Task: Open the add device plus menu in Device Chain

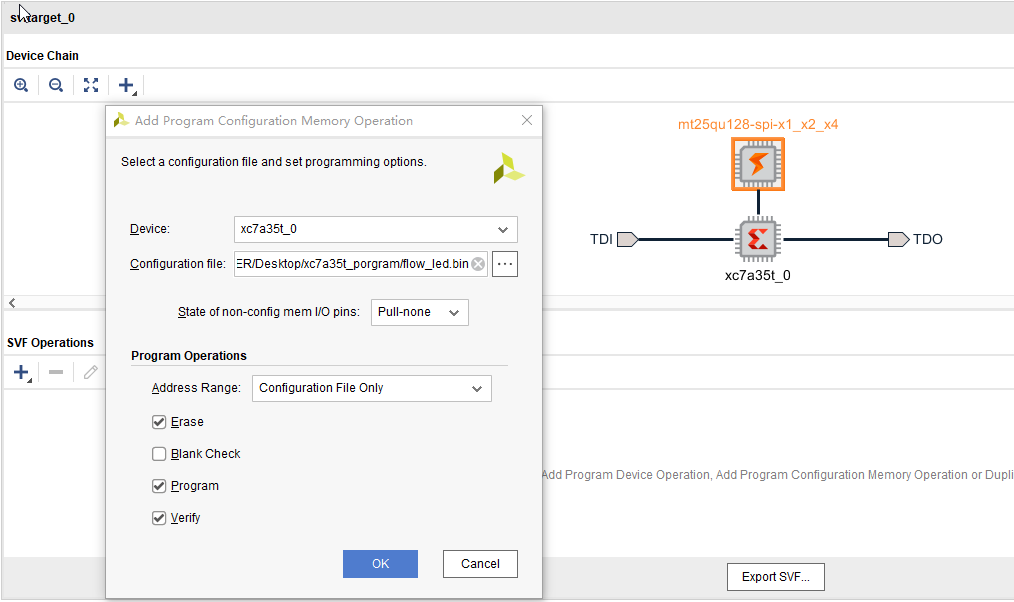Action: point(127,85)
